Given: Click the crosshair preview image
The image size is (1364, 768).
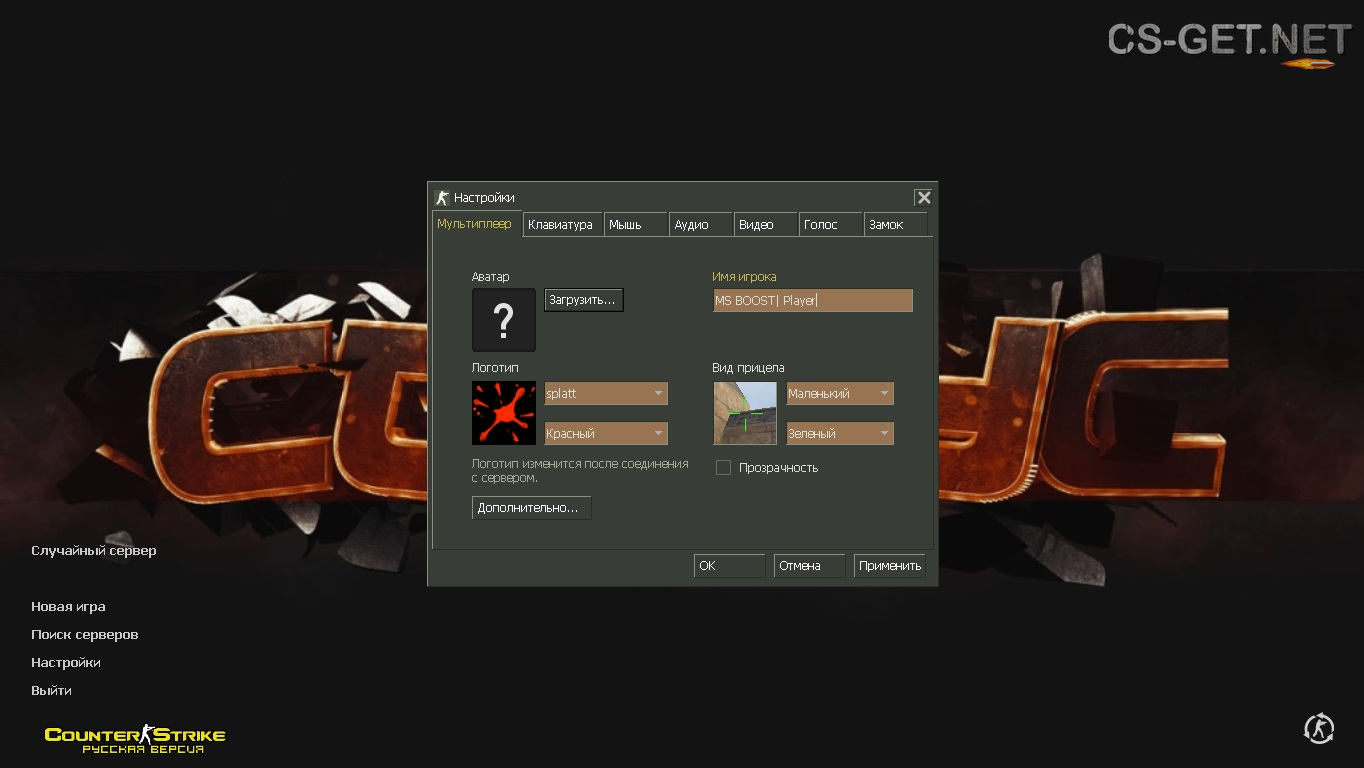Looking at the screenshot, I should (x=745, y=413).
